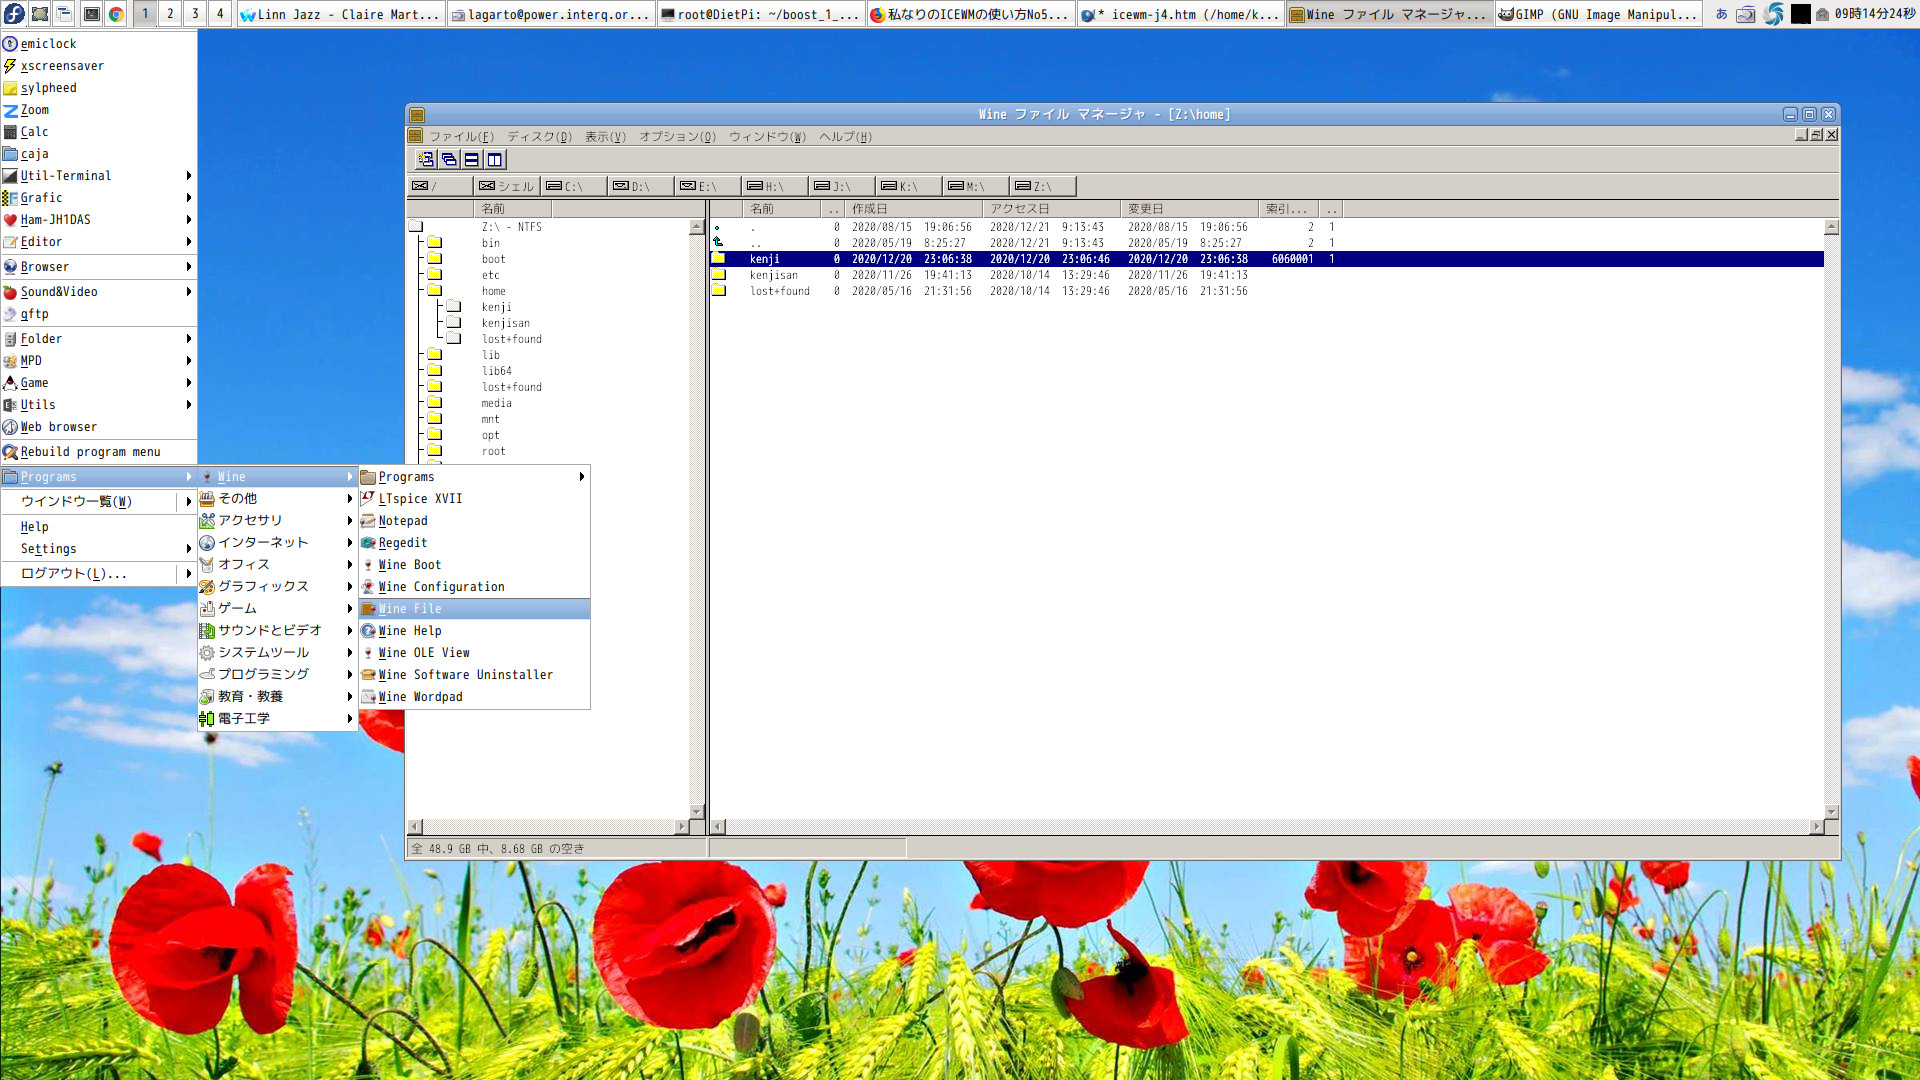Click the Tile Horizontally toolbar icon

[x=472, y=160]
